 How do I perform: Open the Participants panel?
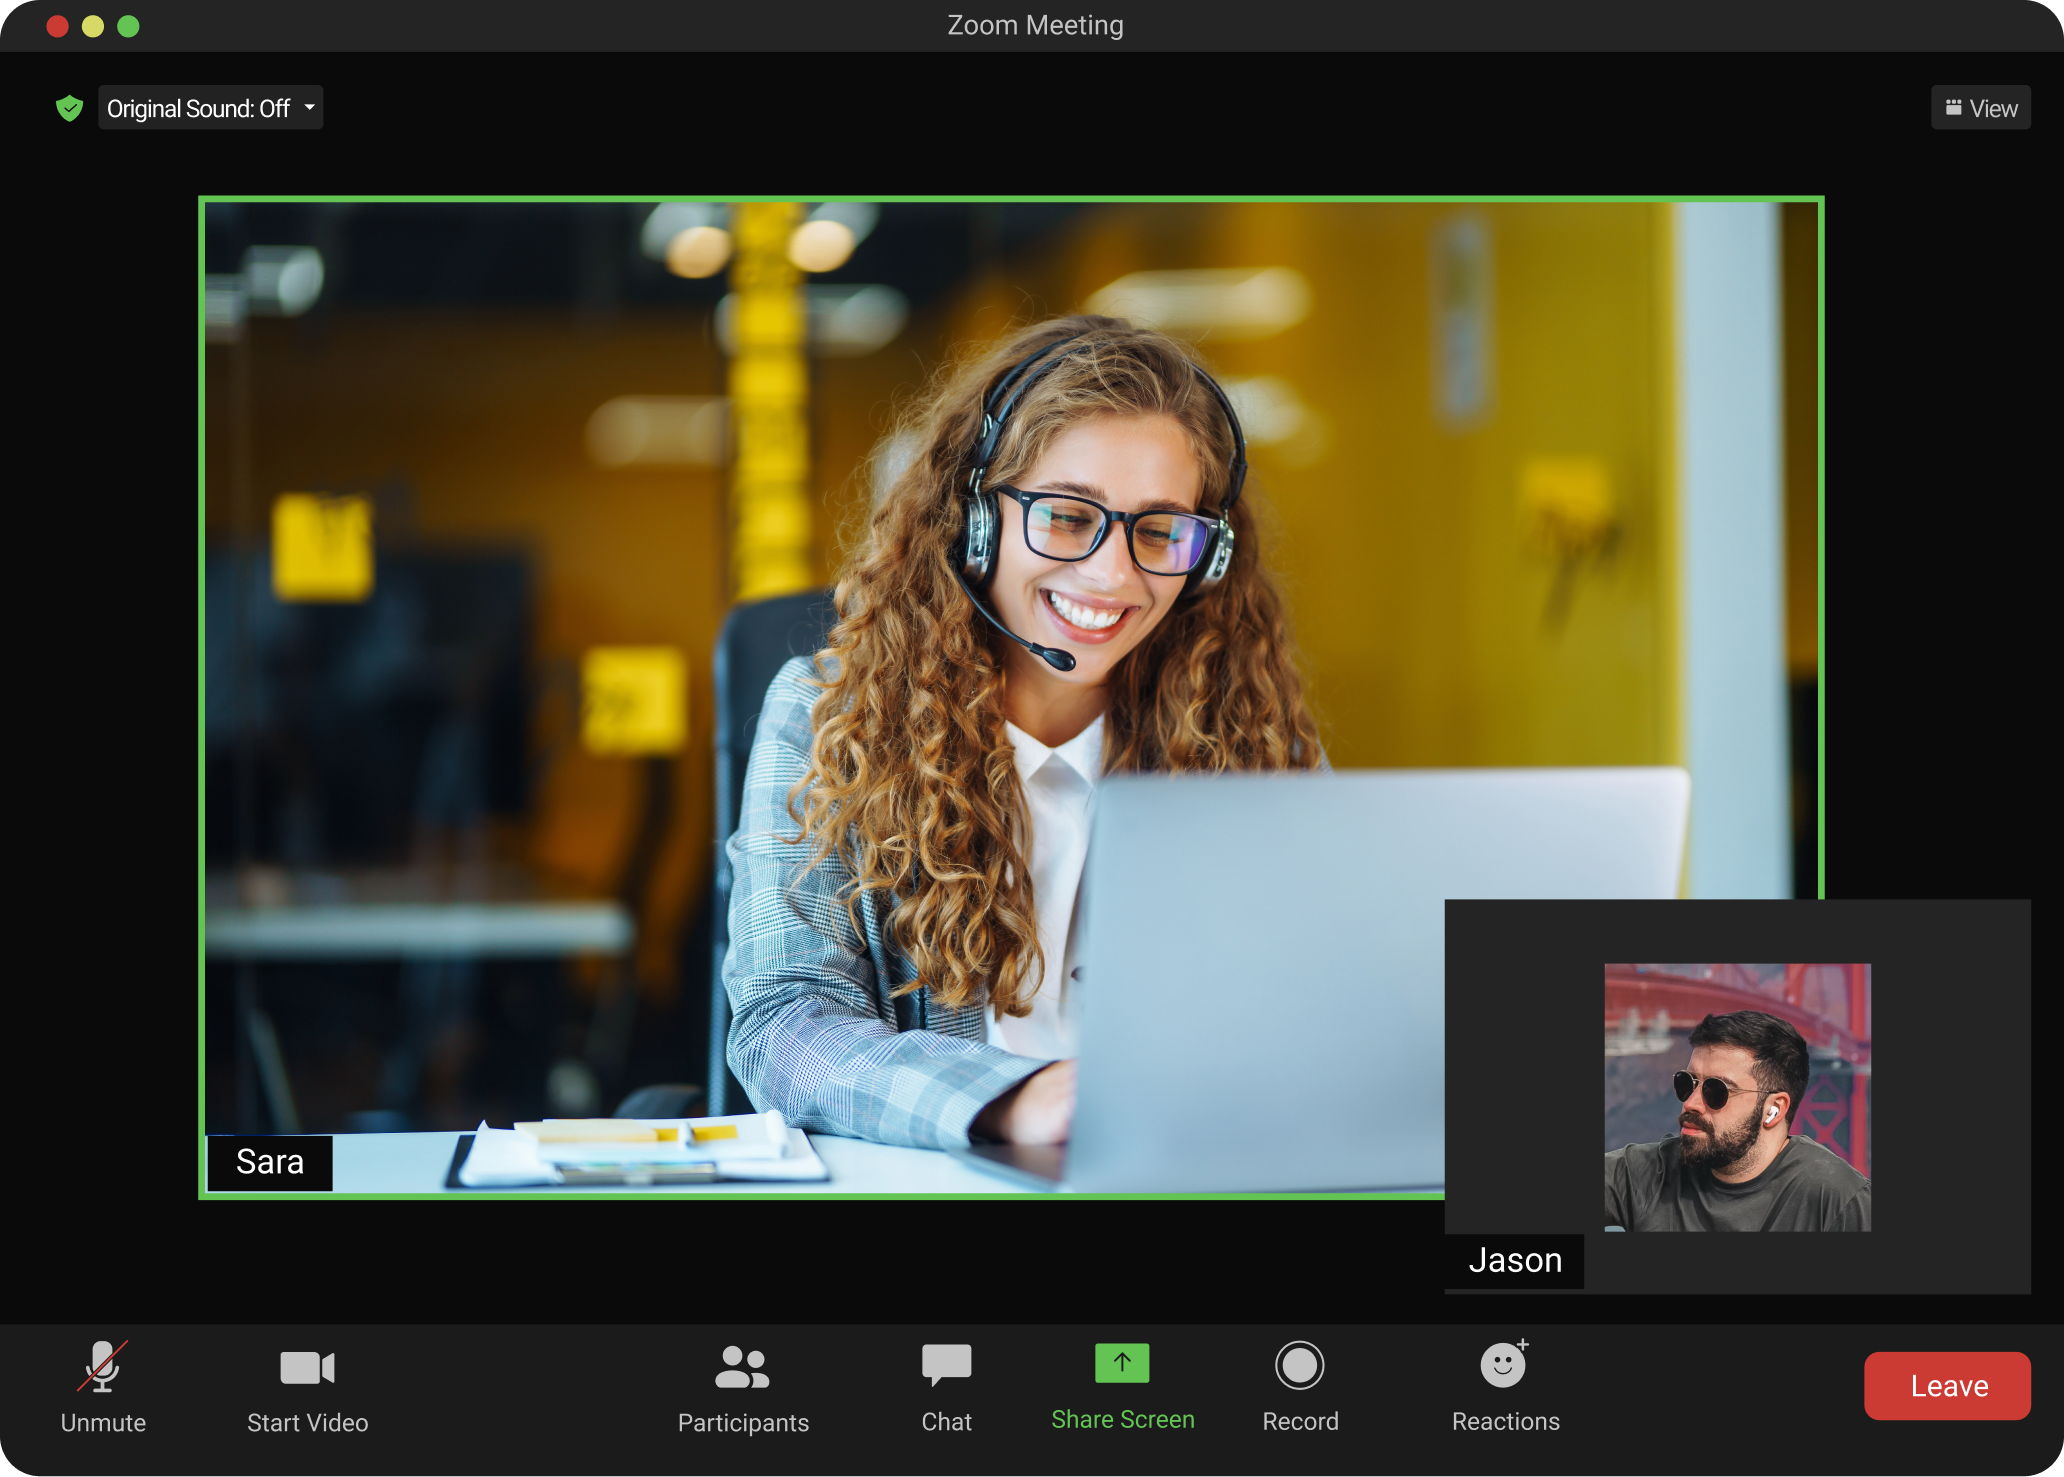point(743,1389)
